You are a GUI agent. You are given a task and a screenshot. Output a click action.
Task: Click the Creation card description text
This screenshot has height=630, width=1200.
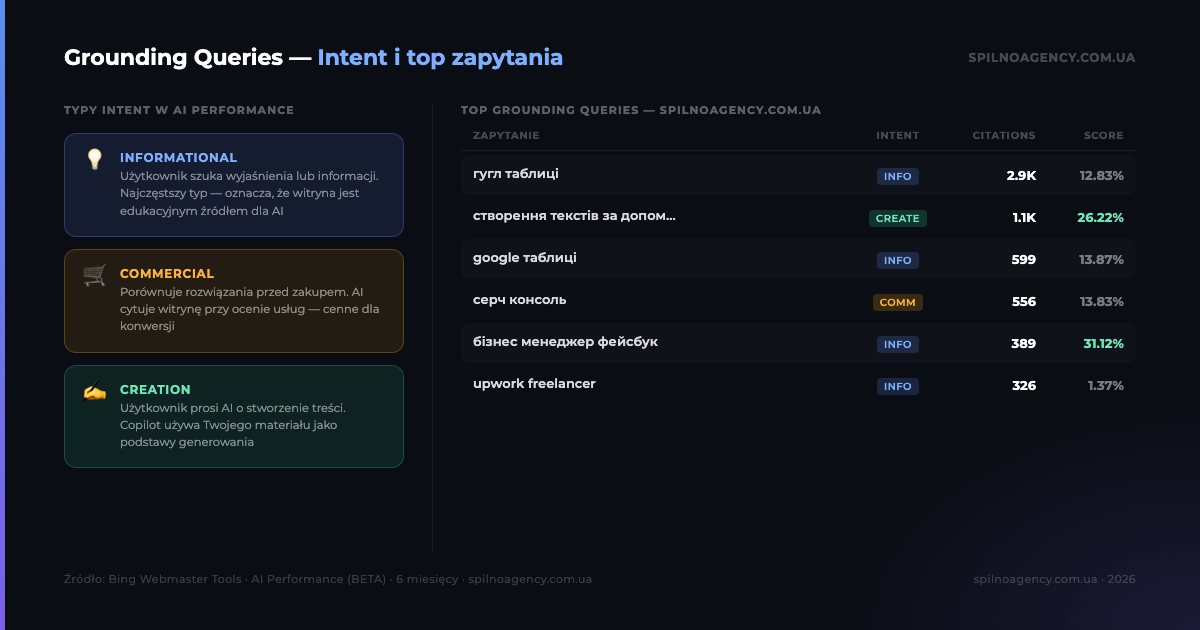coord(233,425)
